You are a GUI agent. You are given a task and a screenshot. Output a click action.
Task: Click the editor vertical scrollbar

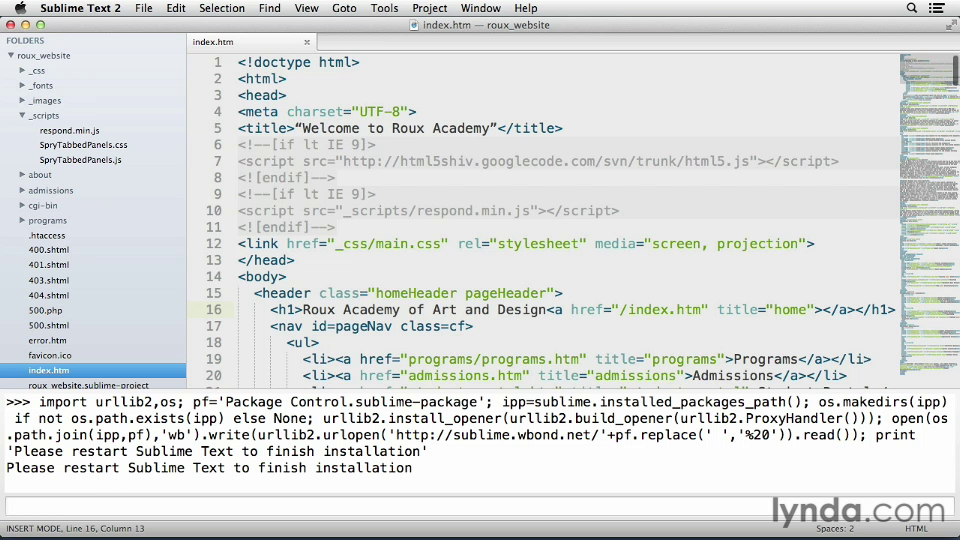coord(956,70)
